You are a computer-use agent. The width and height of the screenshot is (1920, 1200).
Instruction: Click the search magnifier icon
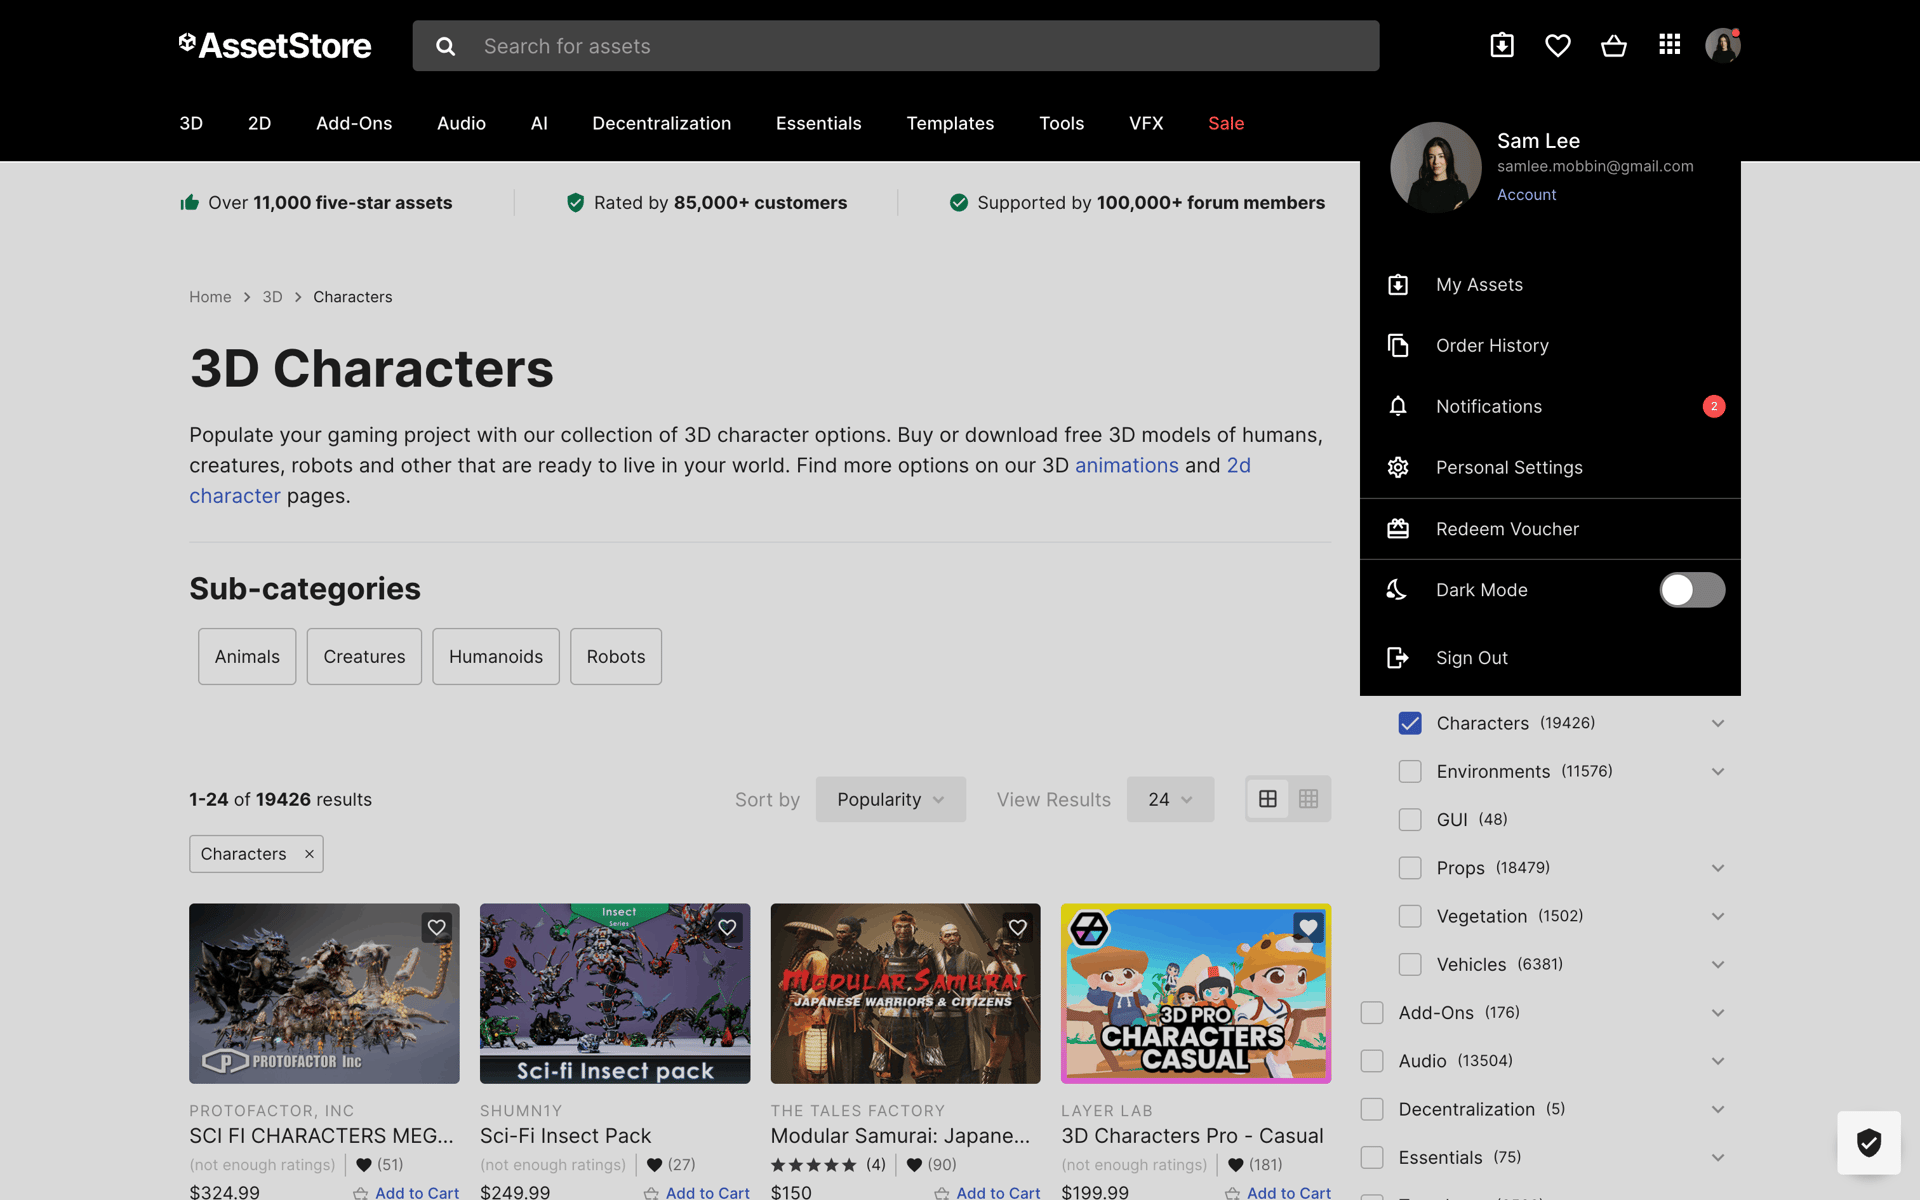tap(446, 46)
